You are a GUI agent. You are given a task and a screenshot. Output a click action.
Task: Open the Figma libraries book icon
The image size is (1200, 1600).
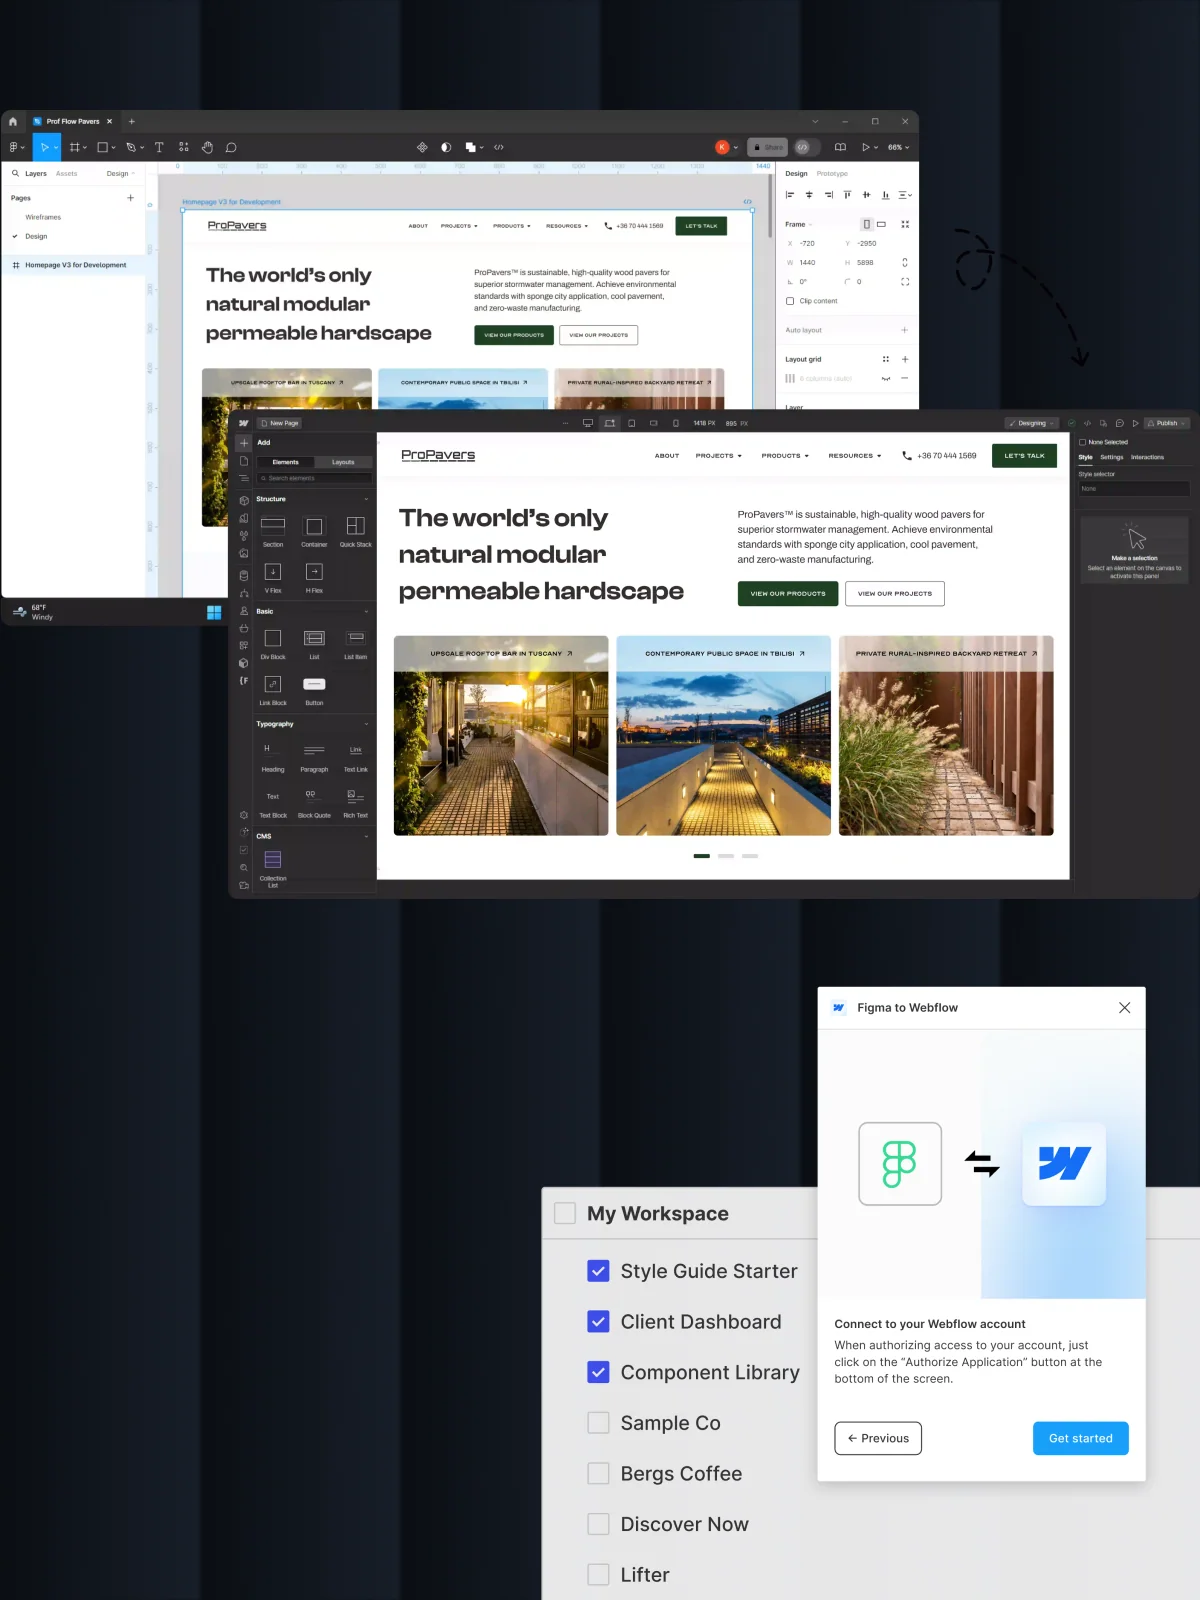pos(840,147)
